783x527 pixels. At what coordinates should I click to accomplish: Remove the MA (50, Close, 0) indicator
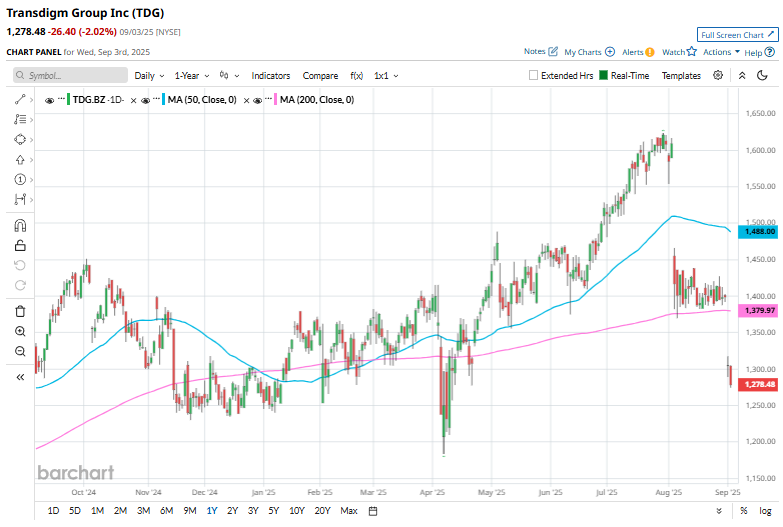(x=246, y=100)
